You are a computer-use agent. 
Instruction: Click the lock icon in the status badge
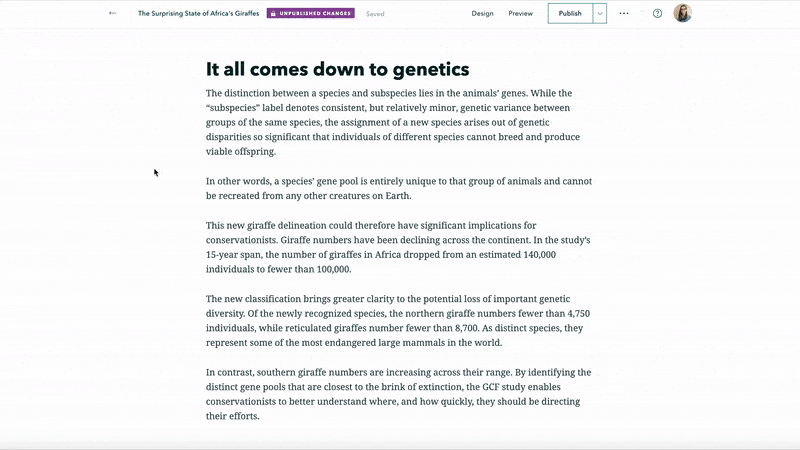(x=273, y=14)
